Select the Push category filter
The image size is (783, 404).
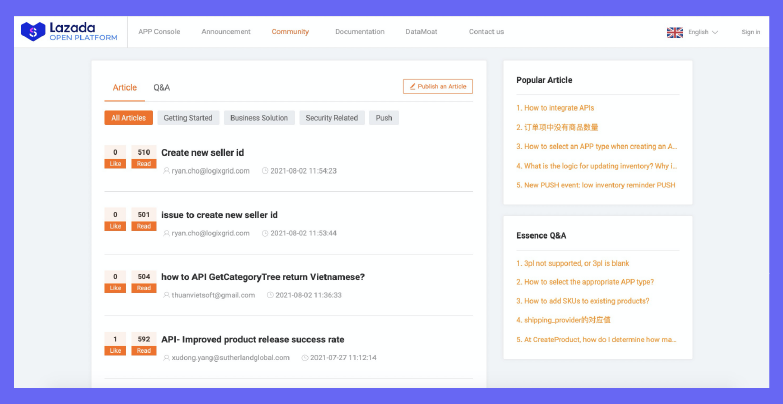pyautogui.click(x=383, y=118)
